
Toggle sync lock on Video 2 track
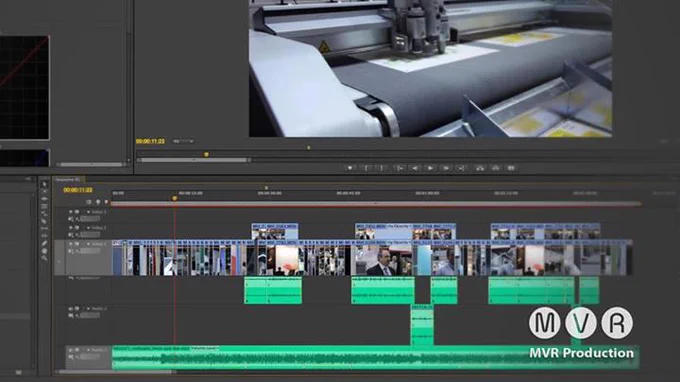(77, 228)
